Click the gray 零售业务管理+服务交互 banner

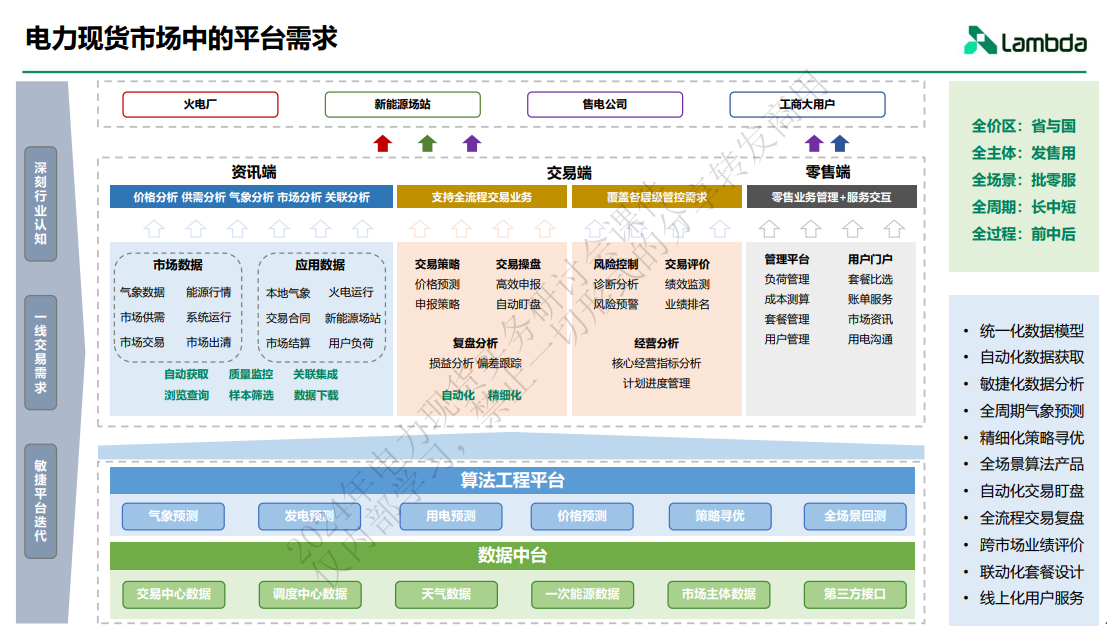pyautogui.click(x=831, y=197)
